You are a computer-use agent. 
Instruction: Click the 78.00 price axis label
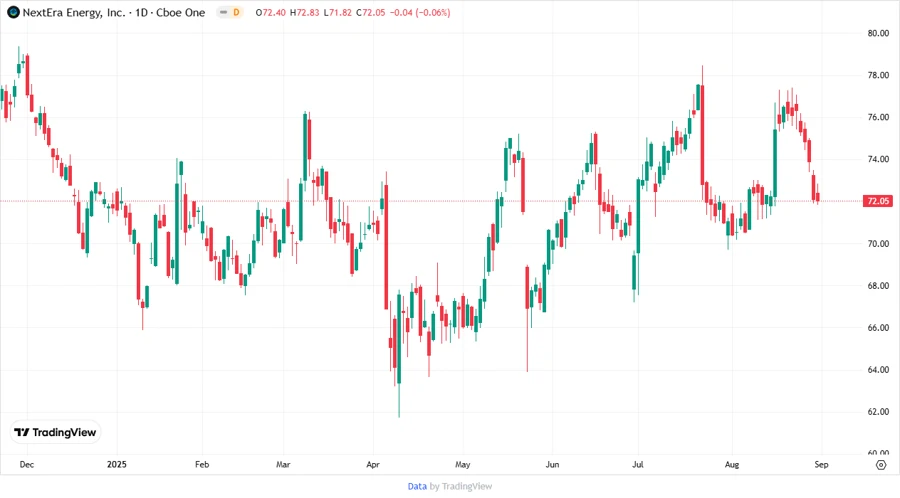878,75
